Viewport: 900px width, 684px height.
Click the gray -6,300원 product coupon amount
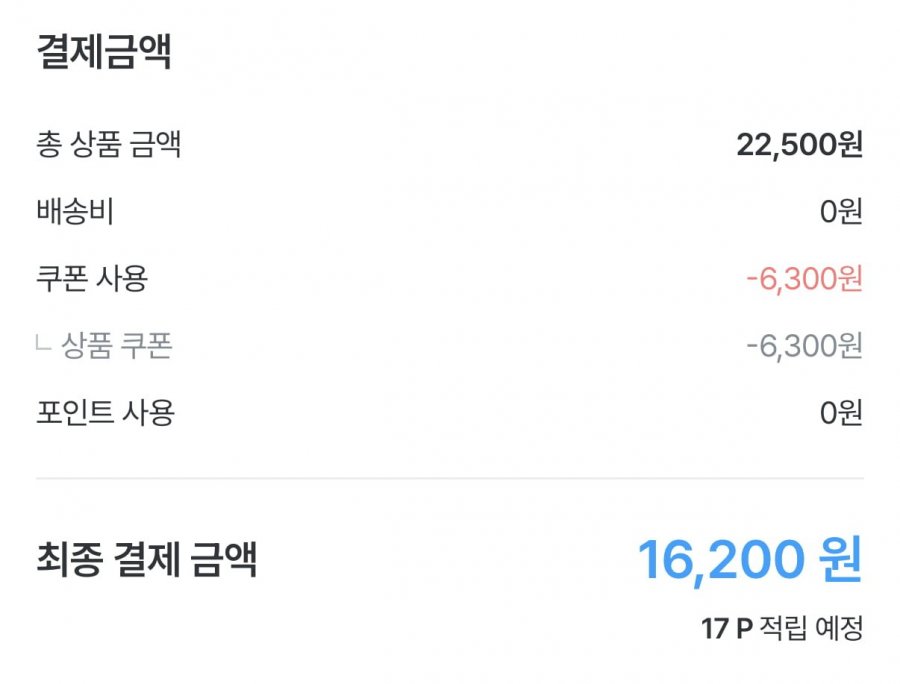(x=804, y=346)
